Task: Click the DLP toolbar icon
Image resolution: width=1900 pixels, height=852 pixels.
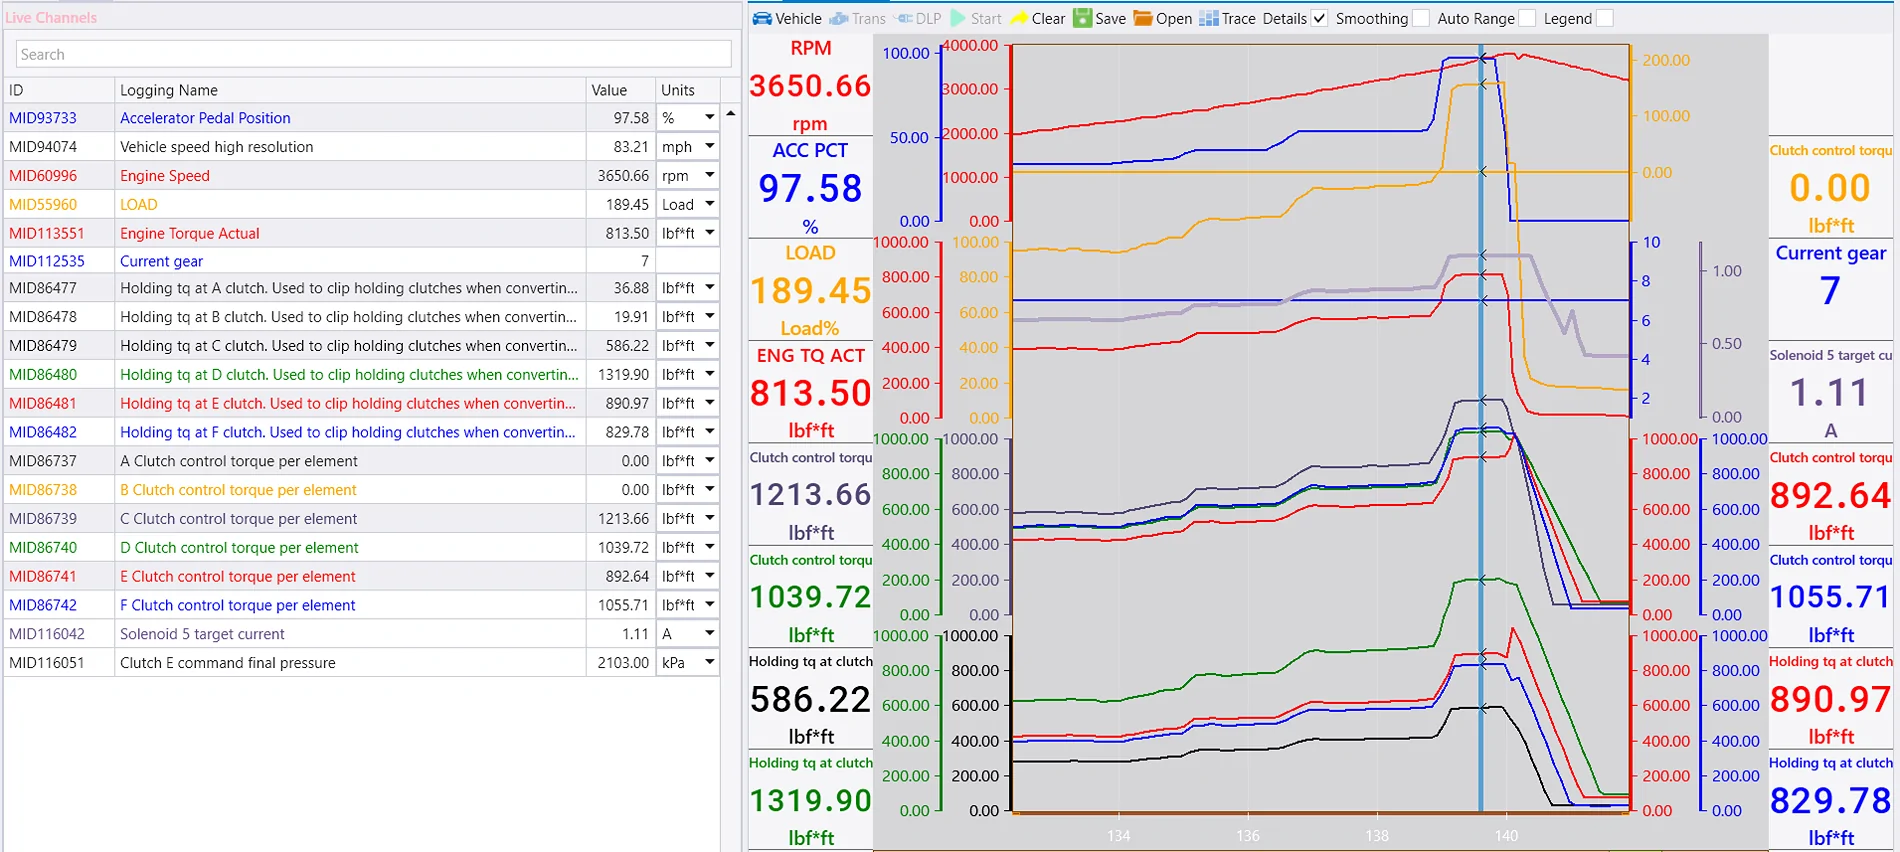Action: [x=904, y=18]
